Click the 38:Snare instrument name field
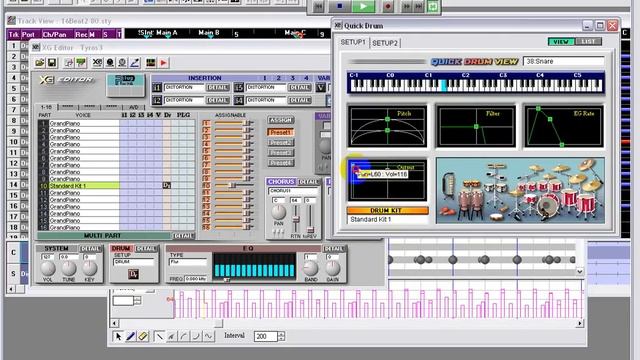This screenshot has height=360, width=640. pos(563,61)
